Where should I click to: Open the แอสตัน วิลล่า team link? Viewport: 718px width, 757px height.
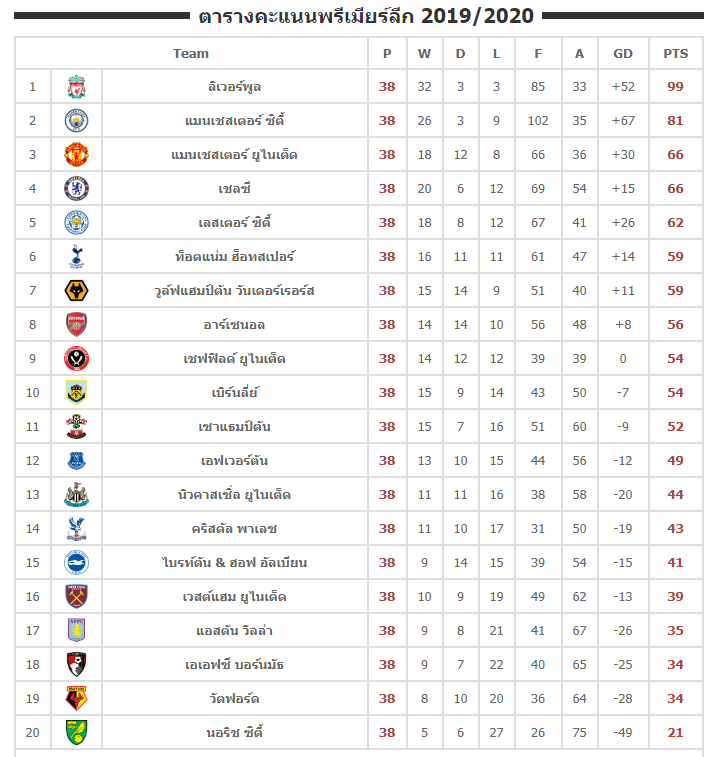233,631
